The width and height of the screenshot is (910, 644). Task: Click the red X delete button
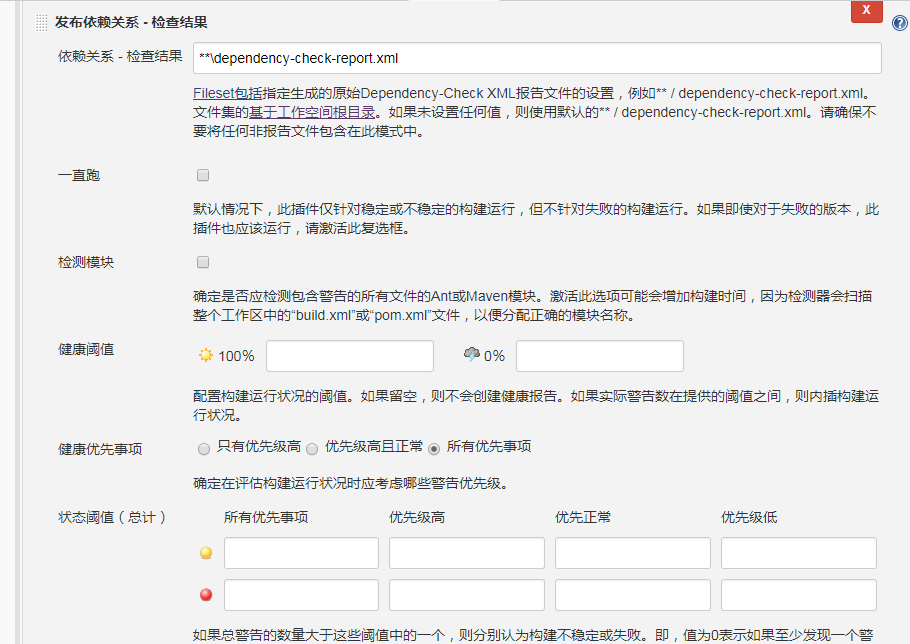[866, 11]
